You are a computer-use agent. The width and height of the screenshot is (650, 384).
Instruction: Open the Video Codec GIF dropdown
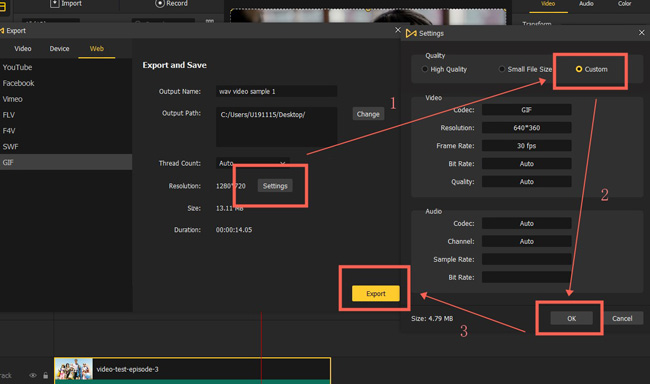[526, 110]
